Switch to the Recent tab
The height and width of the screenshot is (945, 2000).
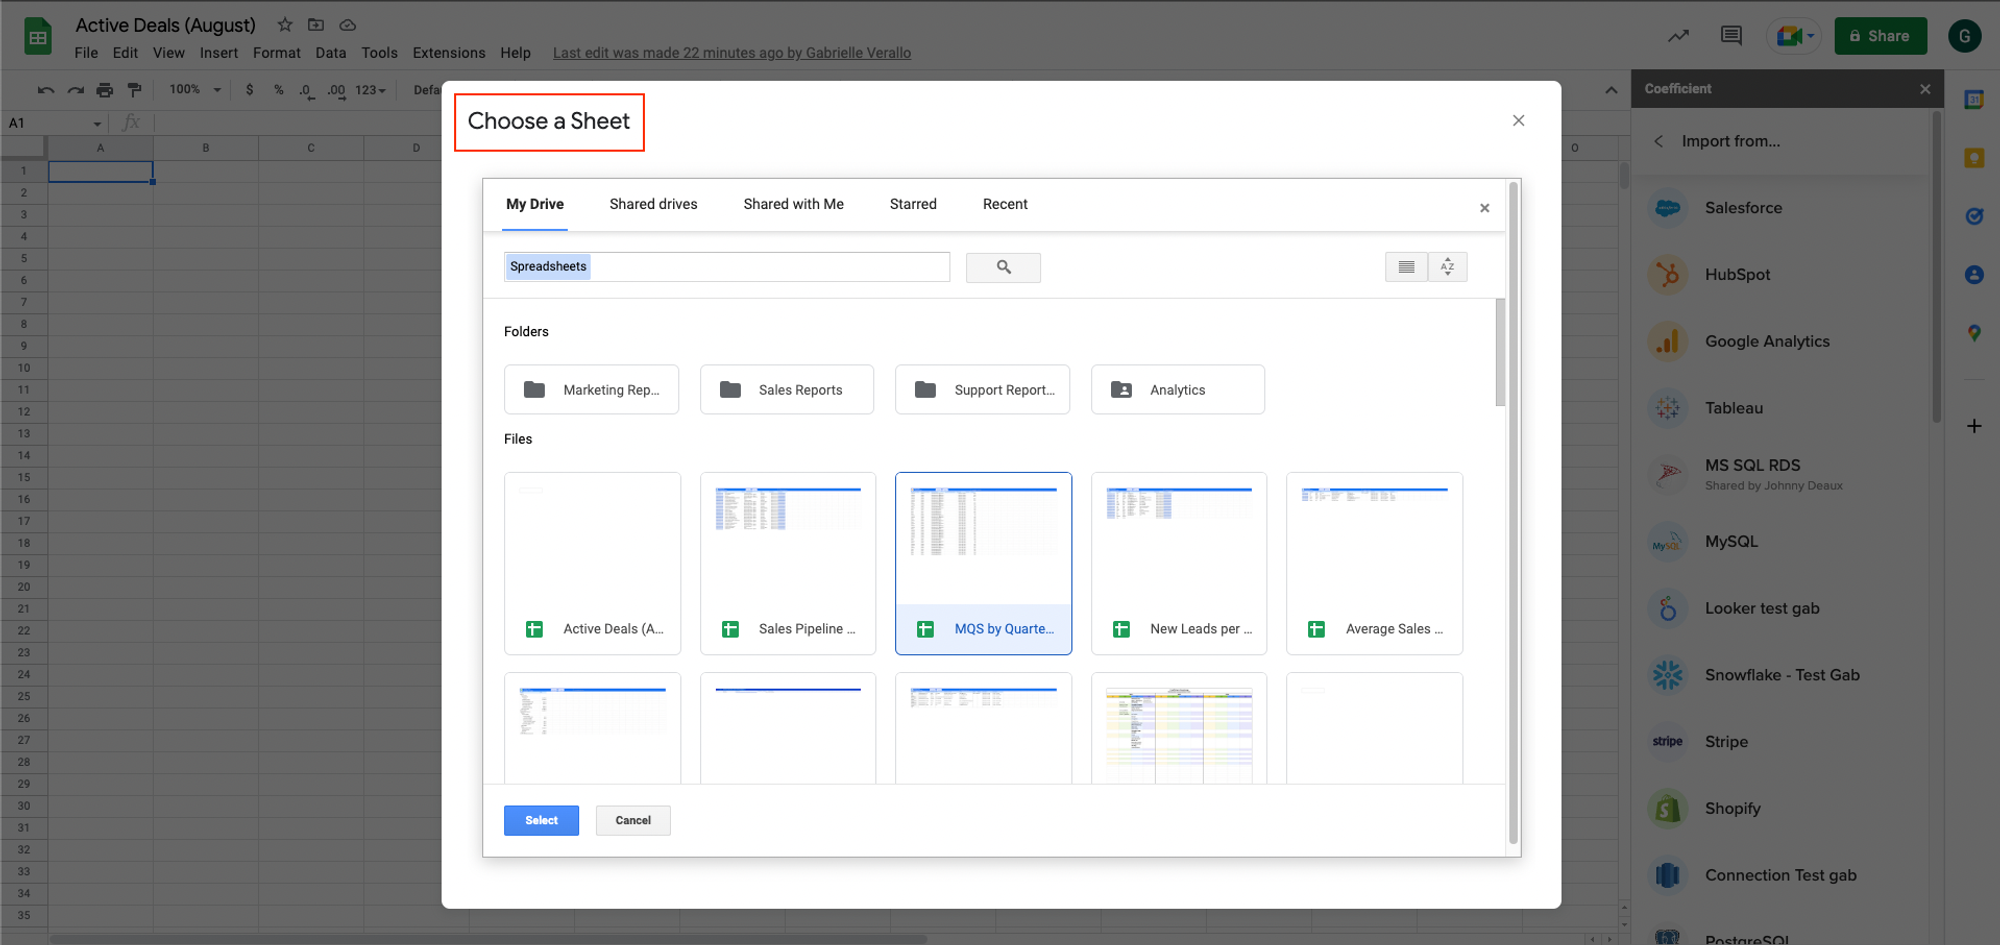tap(1005, 204)
